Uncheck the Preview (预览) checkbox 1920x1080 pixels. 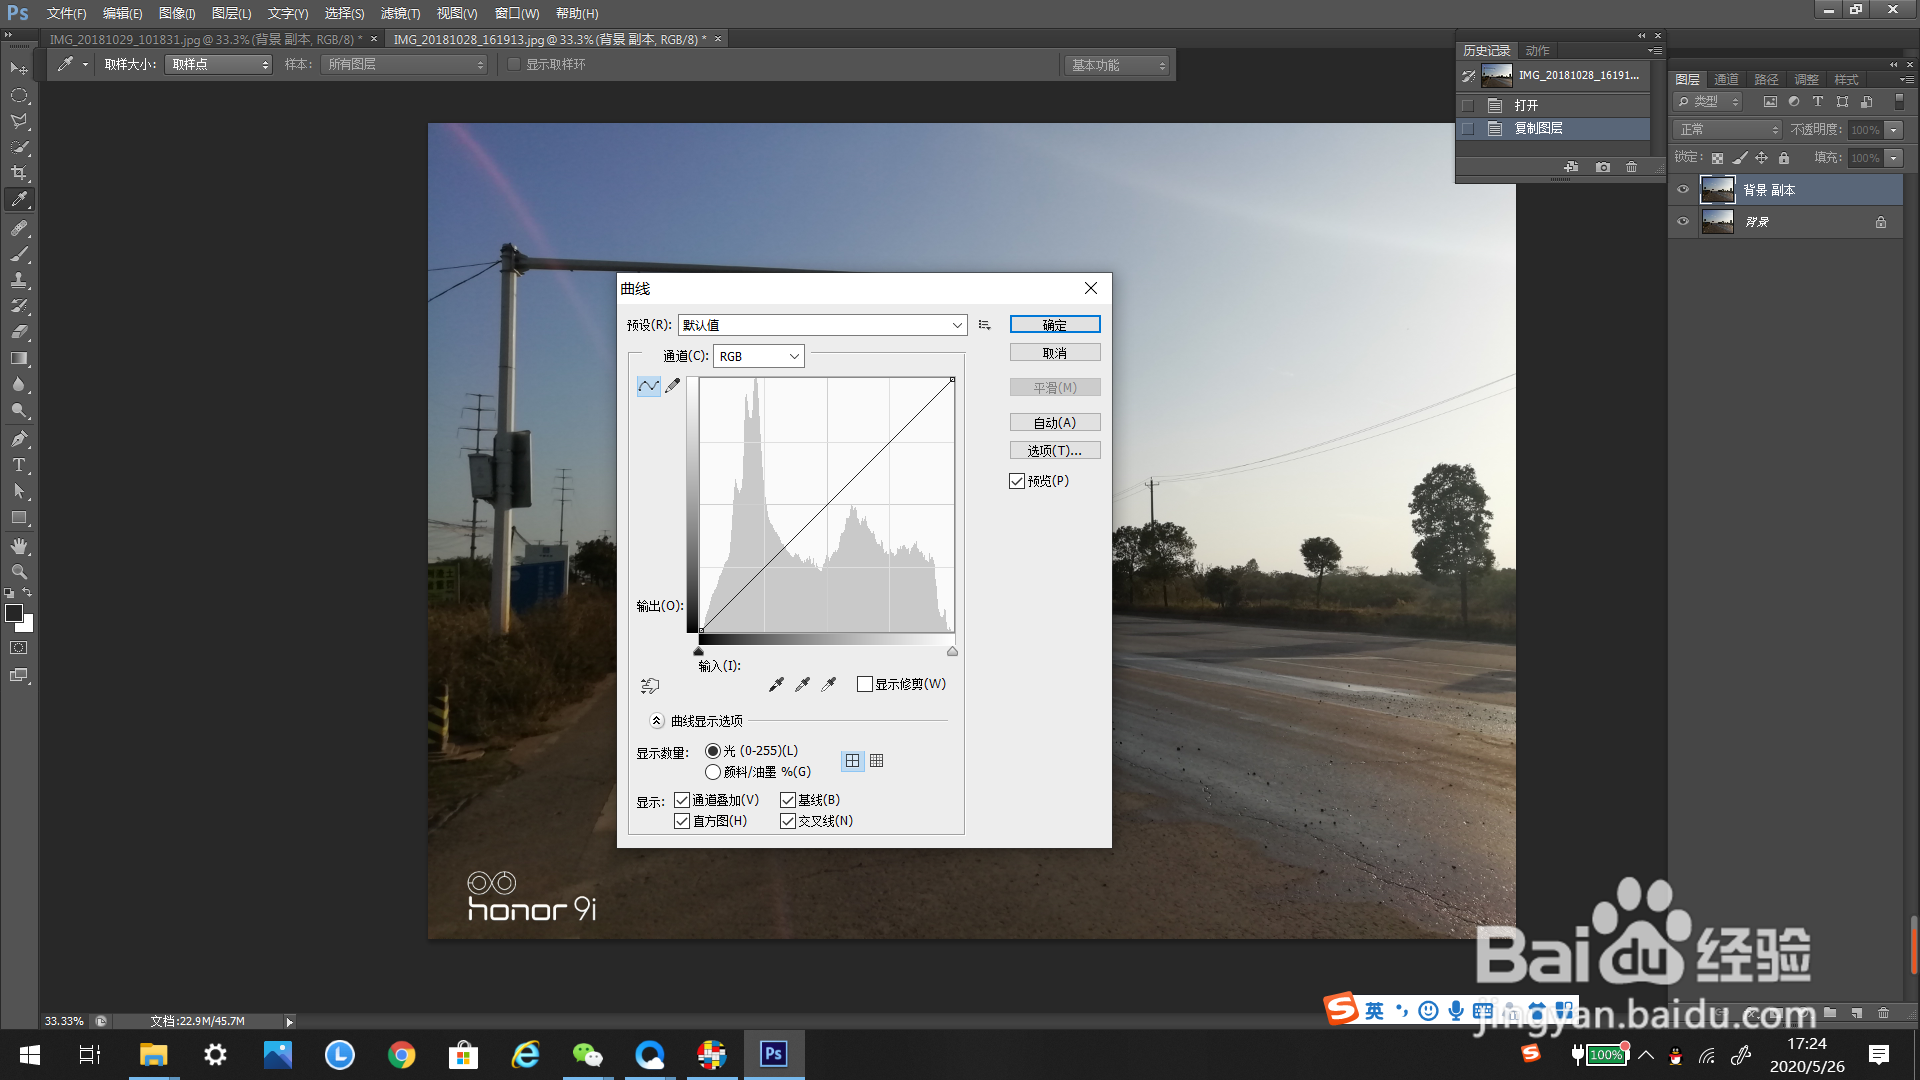pyautogui.click(x=1017, y=481)
